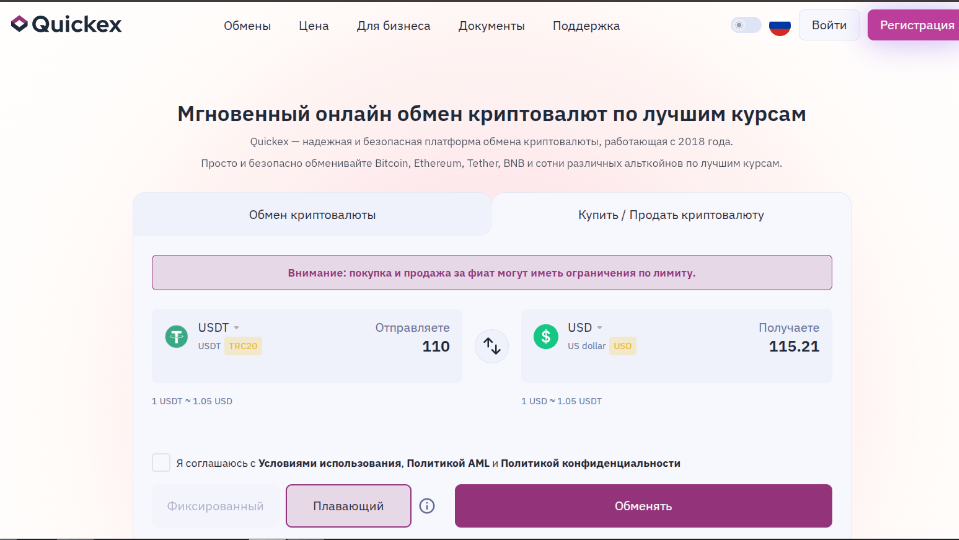
Task: Click the rate text '1 USD ~ 1.05 USDT'
Action: click(561, 401)
